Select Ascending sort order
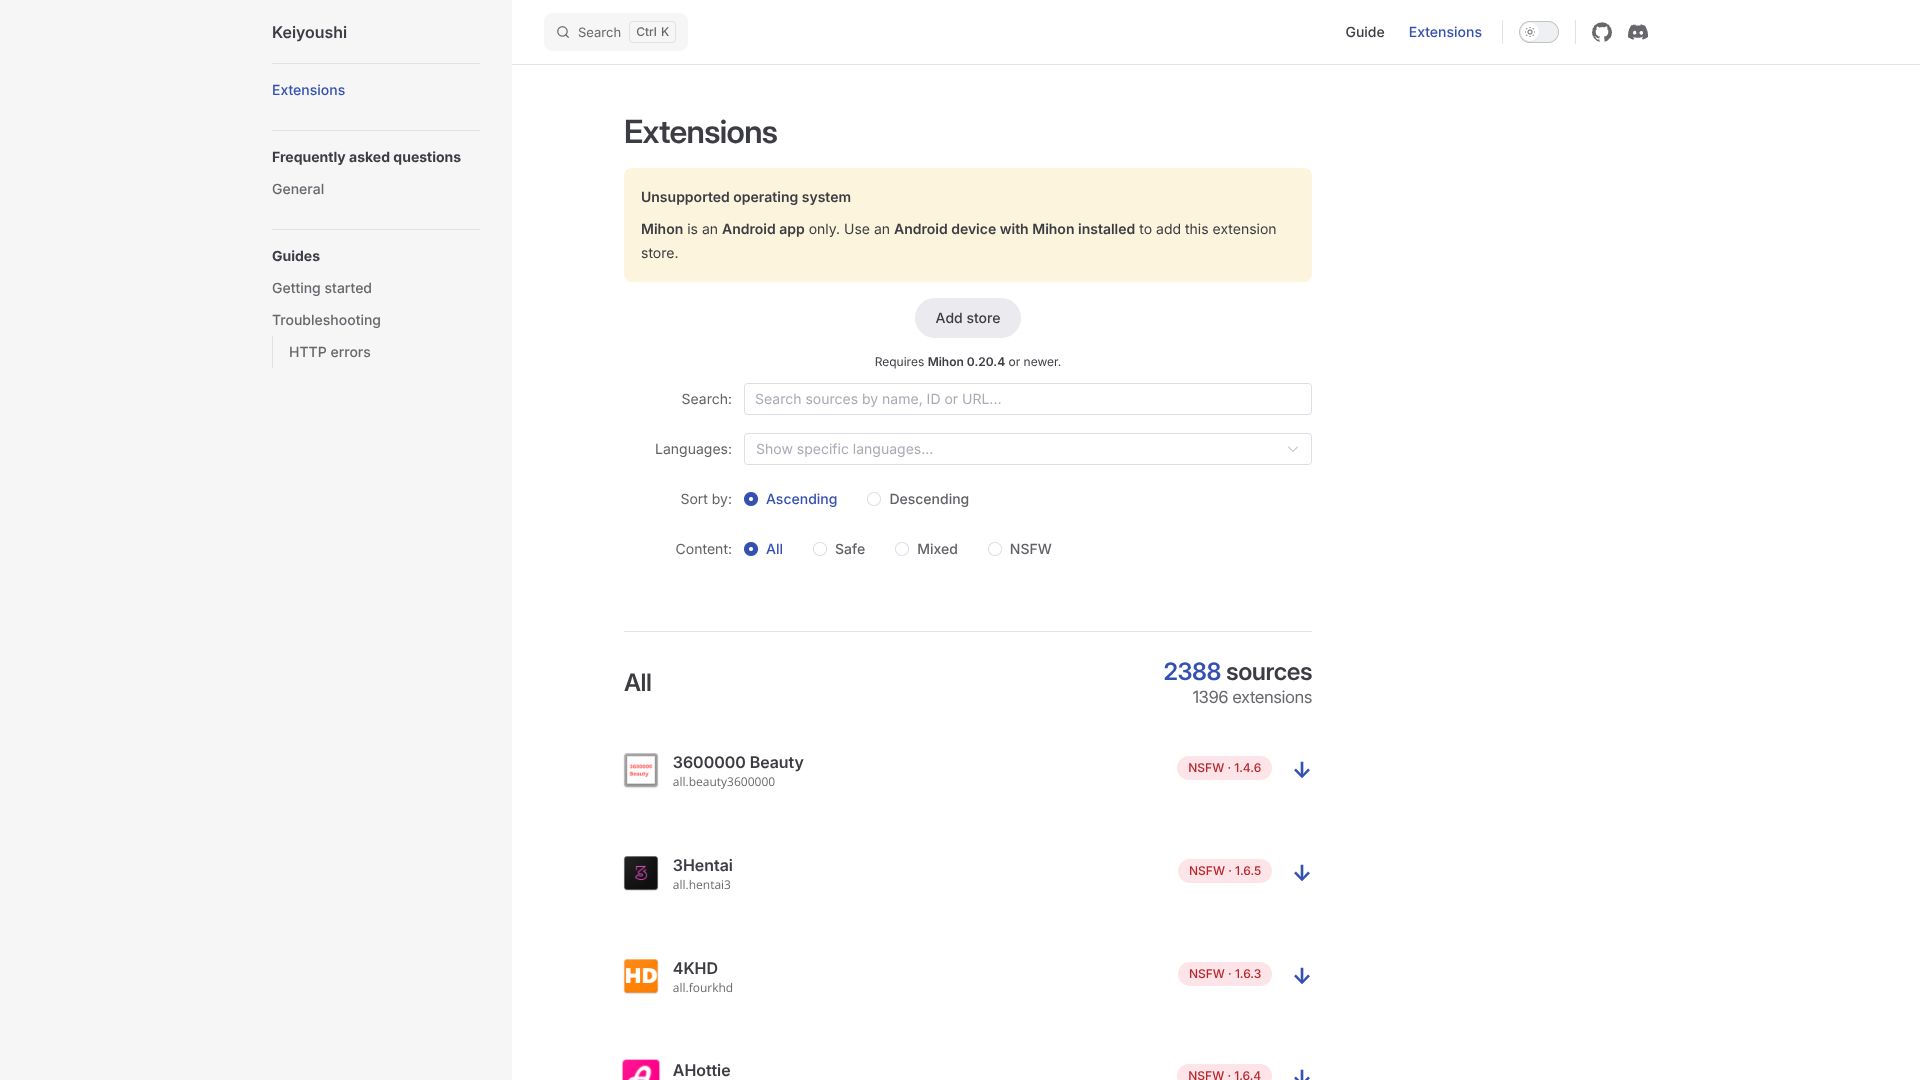1920x1080 pixels. coord(791,499)
